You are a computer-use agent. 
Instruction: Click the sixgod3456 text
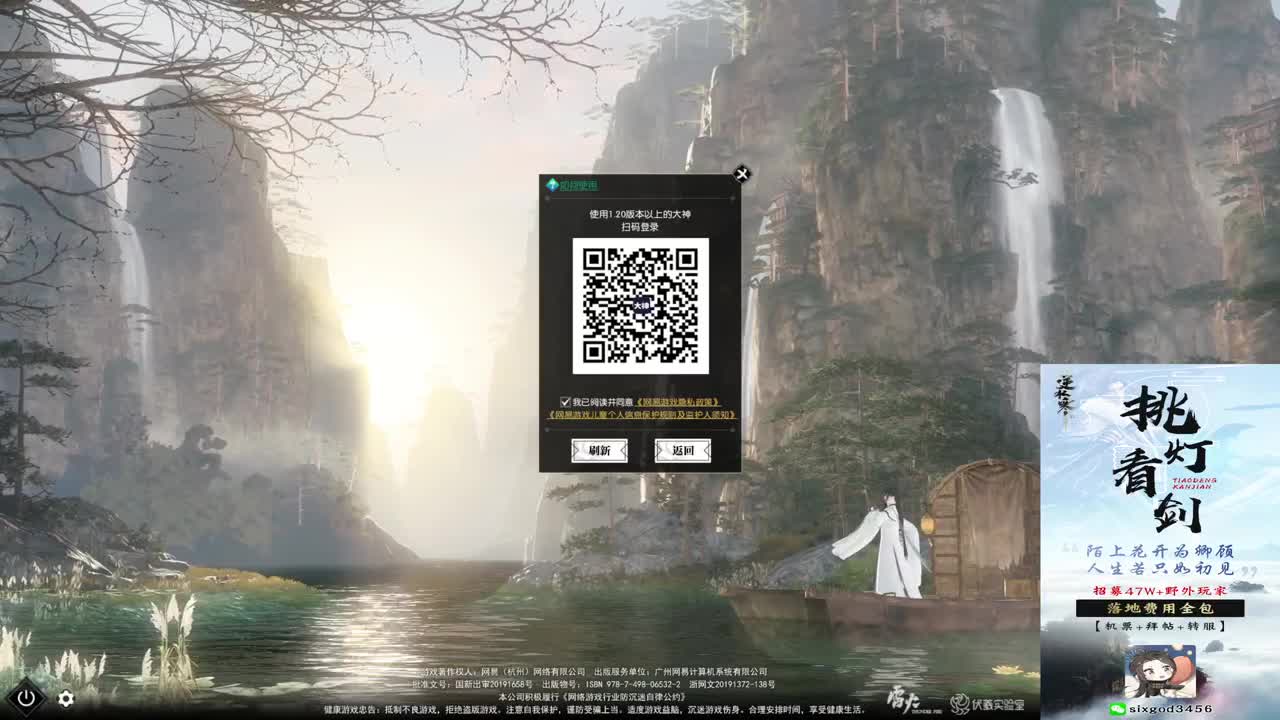pyautogui.click(x=1171, y=709)
